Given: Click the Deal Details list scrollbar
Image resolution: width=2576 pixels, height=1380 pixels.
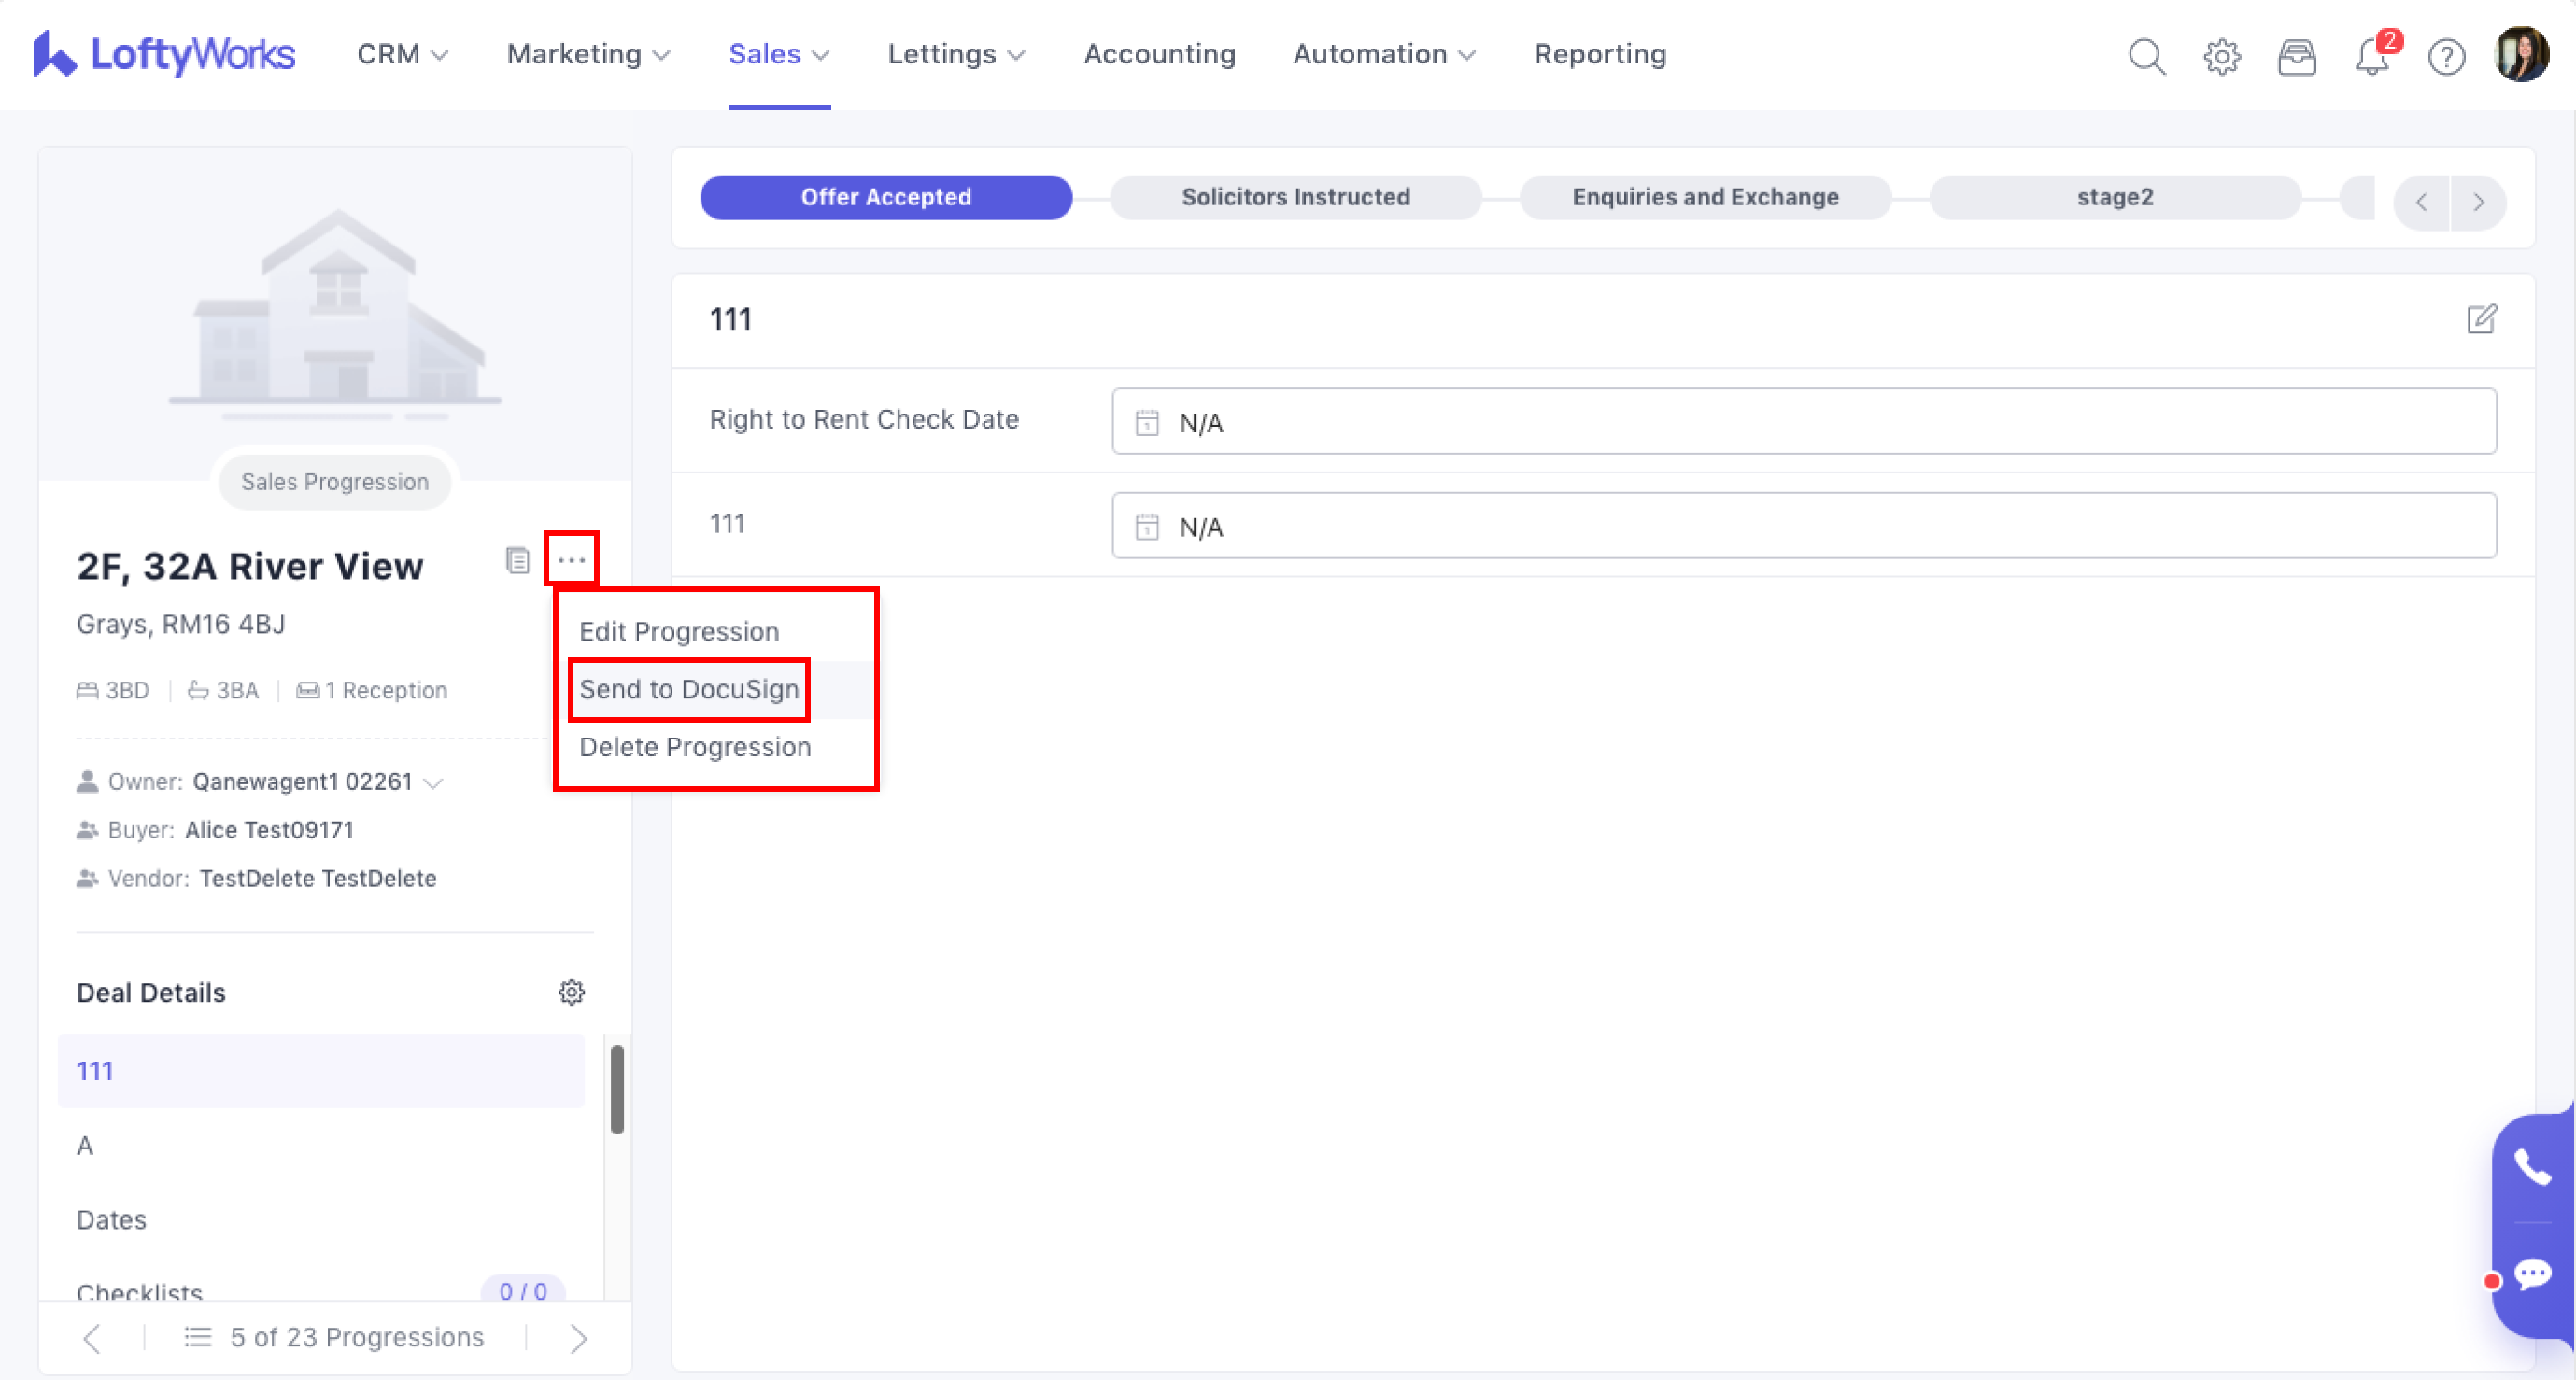Looking at the screenshot, I should [x=617, y=1089].
